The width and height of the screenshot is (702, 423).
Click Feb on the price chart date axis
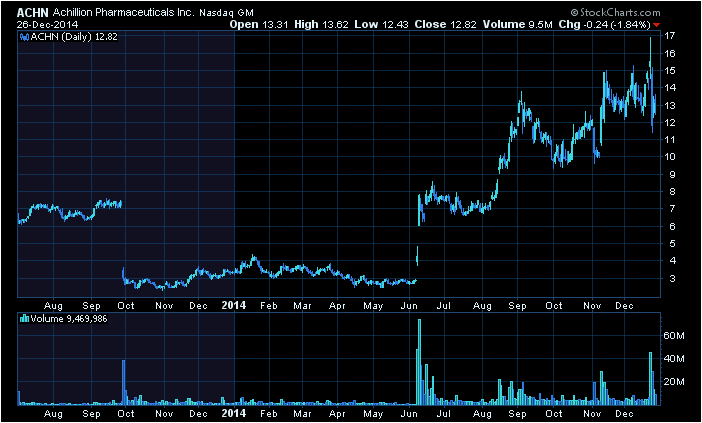269,306
